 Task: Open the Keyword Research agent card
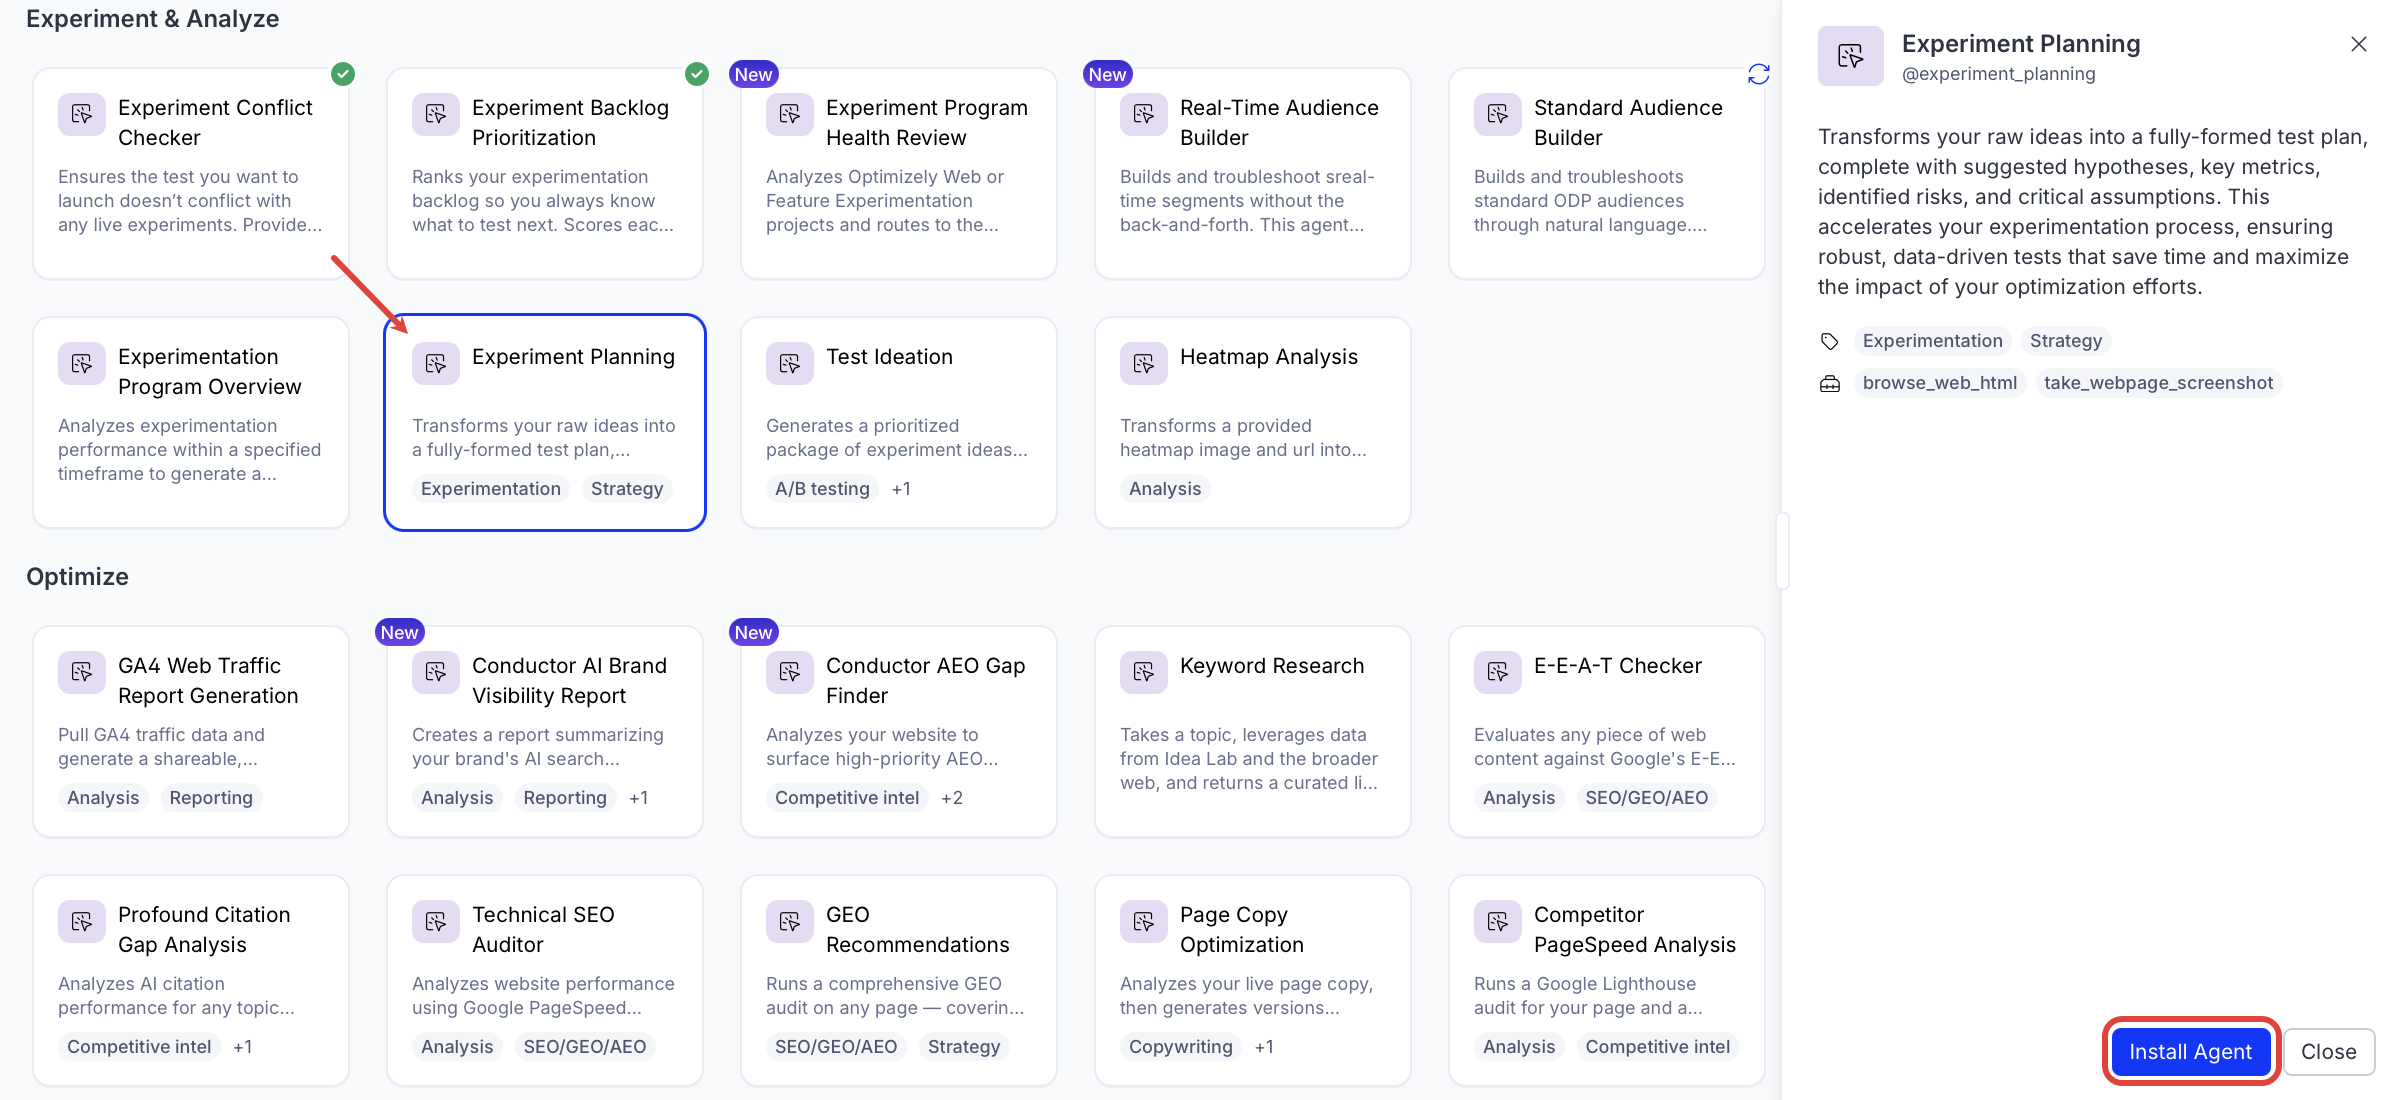pyautogui.click(x=1253, y=731)
